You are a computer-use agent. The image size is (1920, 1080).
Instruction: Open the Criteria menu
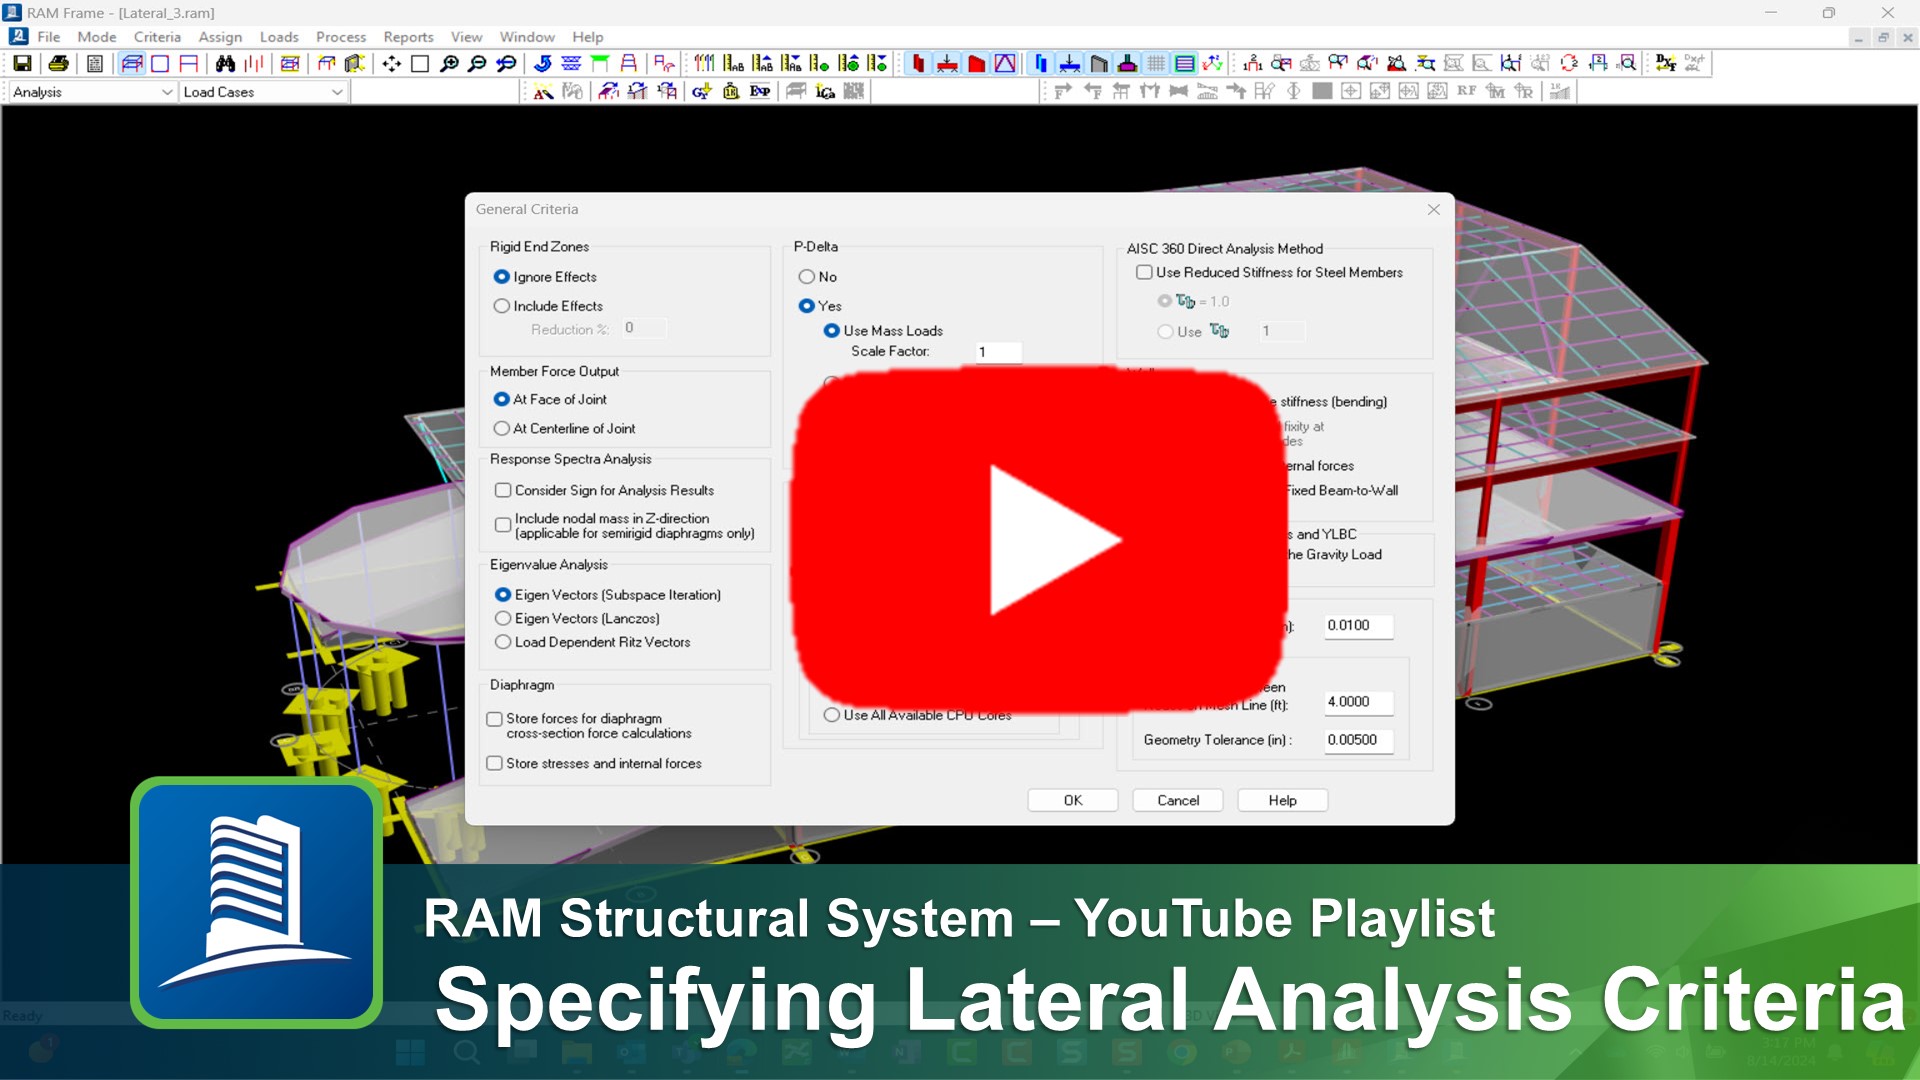coord(157,36)
